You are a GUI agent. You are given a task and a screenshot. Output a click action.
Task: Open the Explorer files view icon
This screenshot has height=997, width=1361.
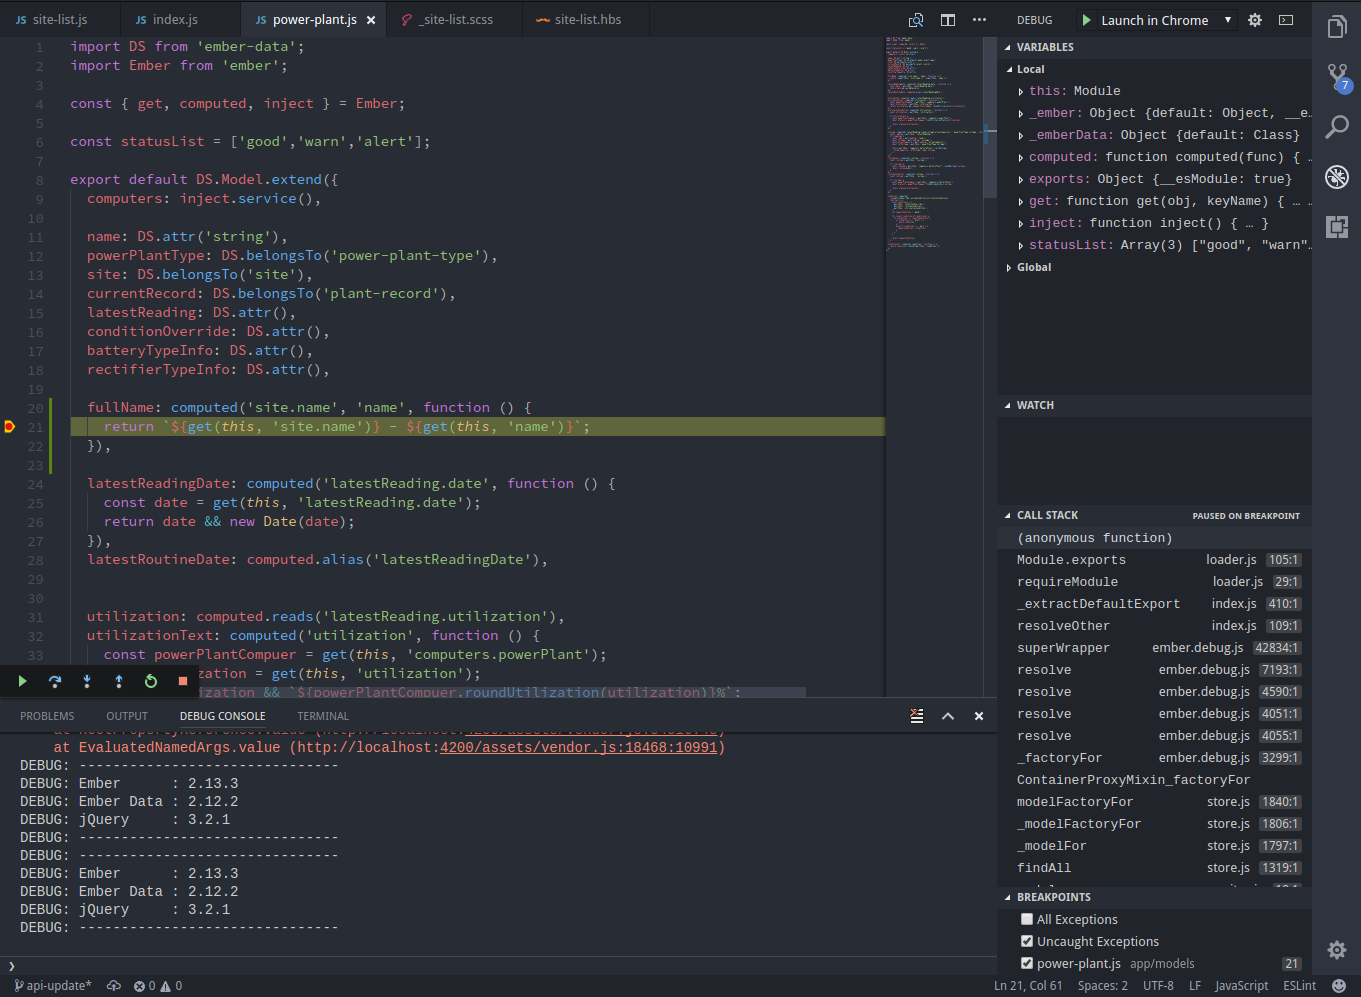coord(1337,27)
